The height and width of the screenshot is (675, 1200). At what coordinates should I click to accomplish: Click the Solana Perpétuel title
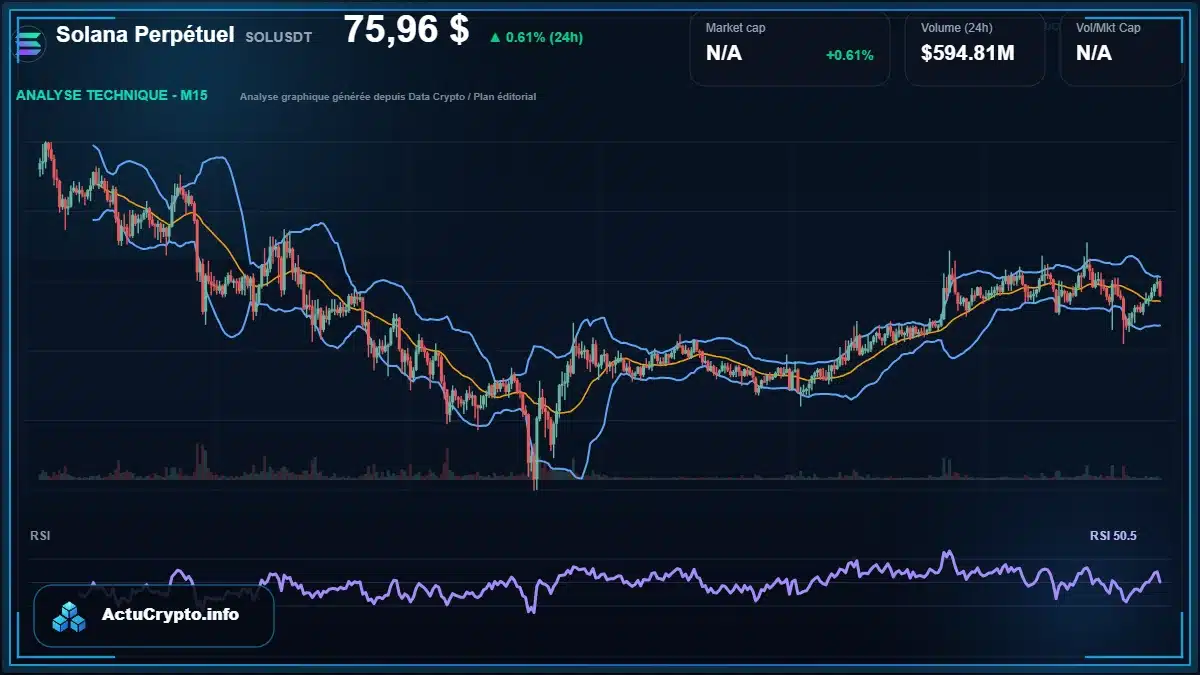(145, 34)
